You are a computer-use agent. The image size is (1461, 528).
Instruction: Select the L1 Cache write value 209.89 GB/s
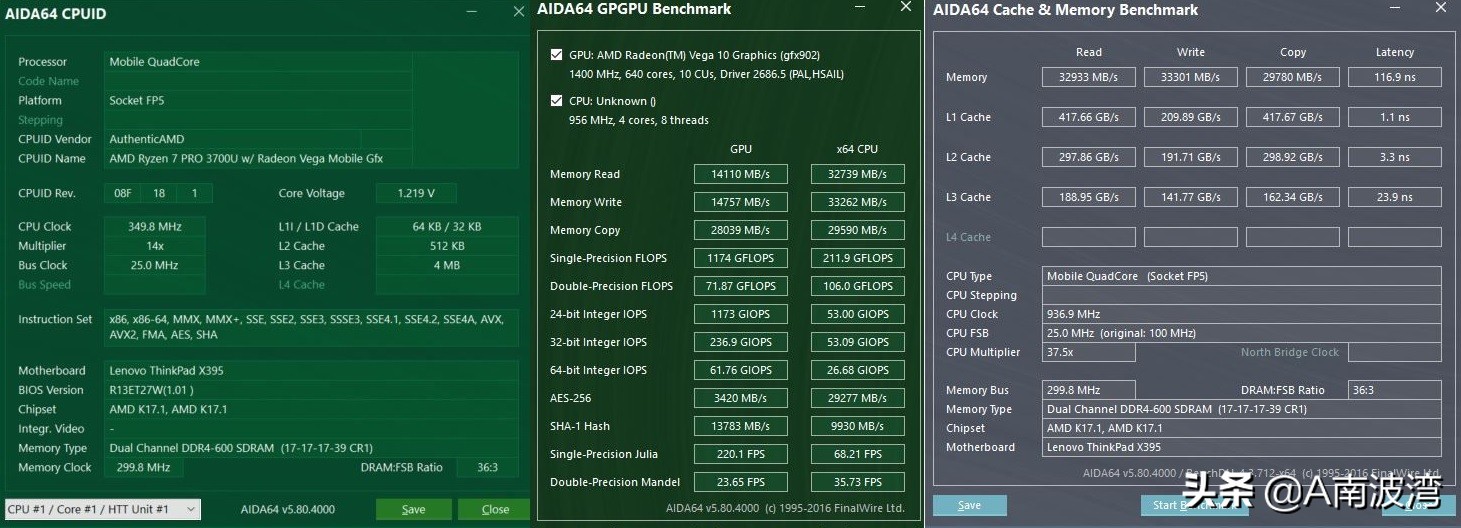point(1190,117)
